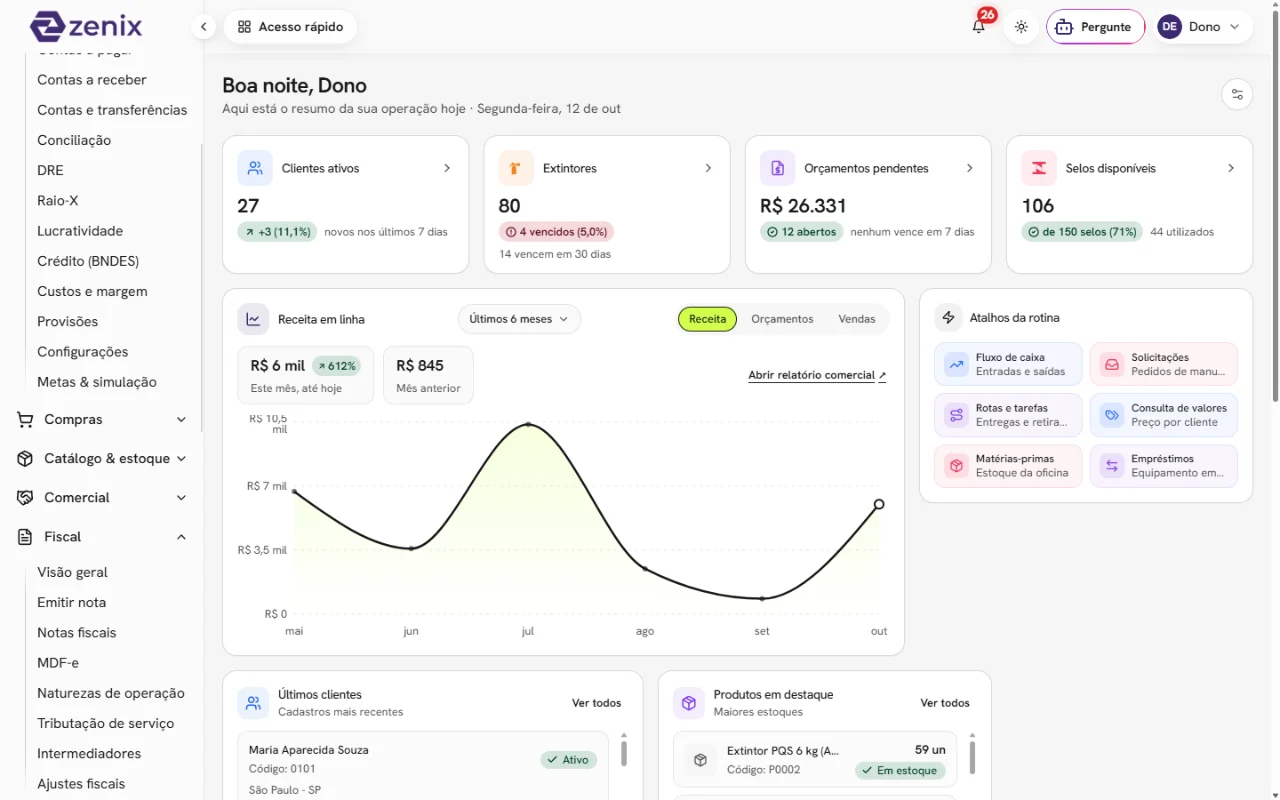Click Ver todos for Produtos em destaque

coord(945,703)
